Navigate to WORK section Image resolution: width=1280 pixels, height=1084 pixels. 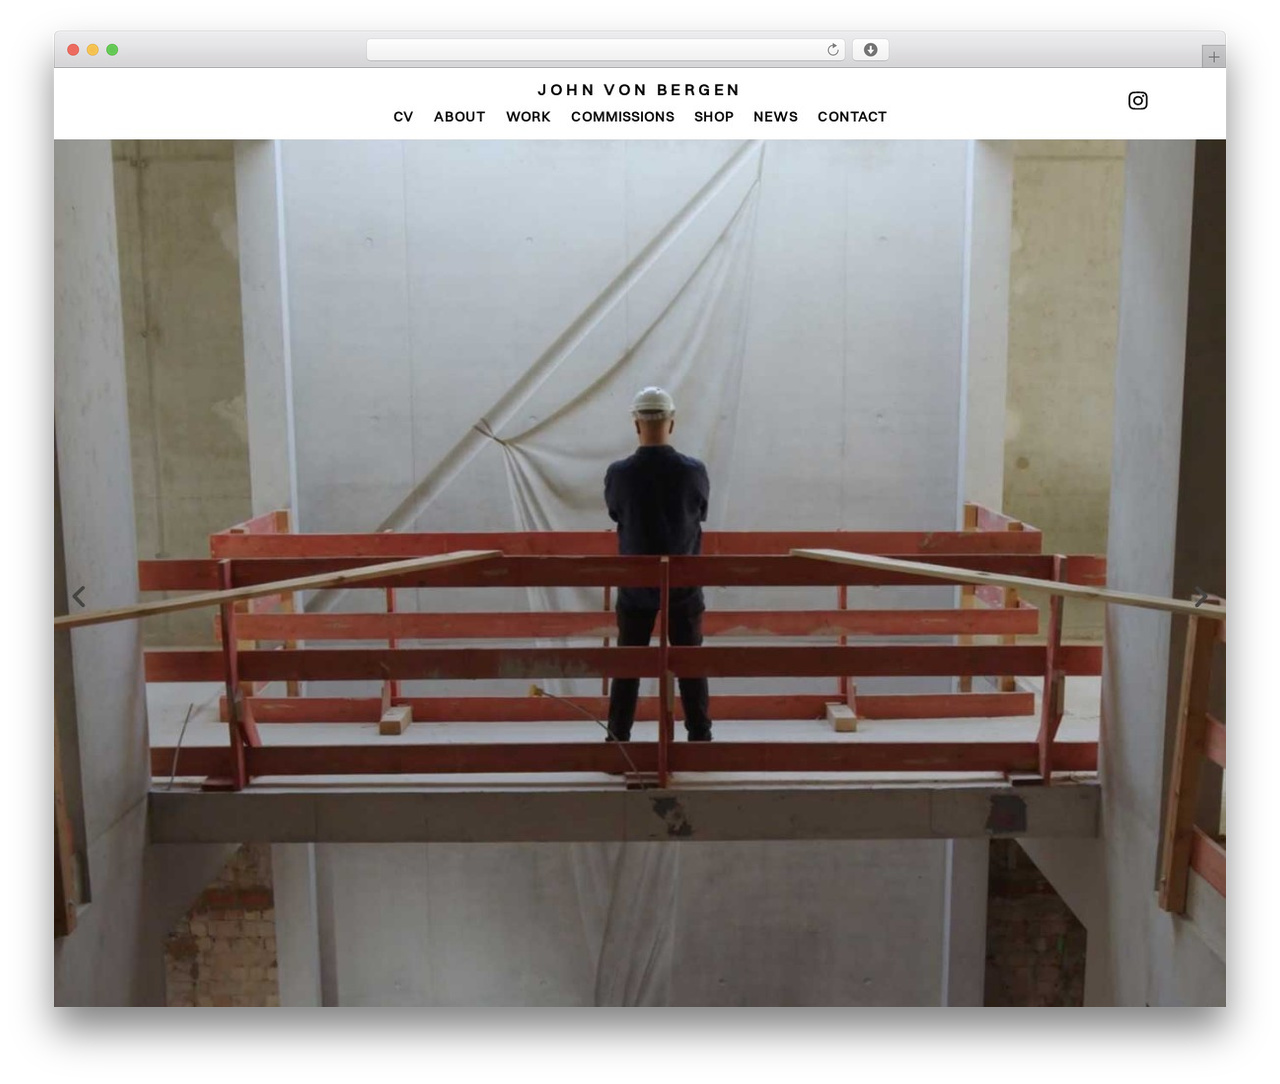click(x=528, y=117)
